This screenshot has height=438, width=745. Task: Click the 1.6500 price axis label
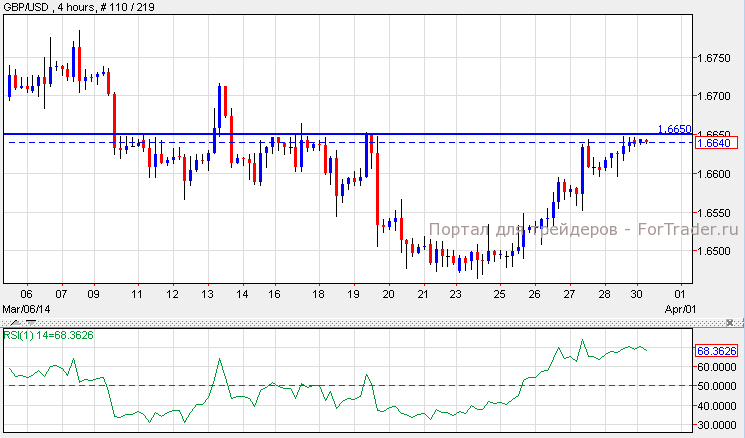(x=711, y=252)
